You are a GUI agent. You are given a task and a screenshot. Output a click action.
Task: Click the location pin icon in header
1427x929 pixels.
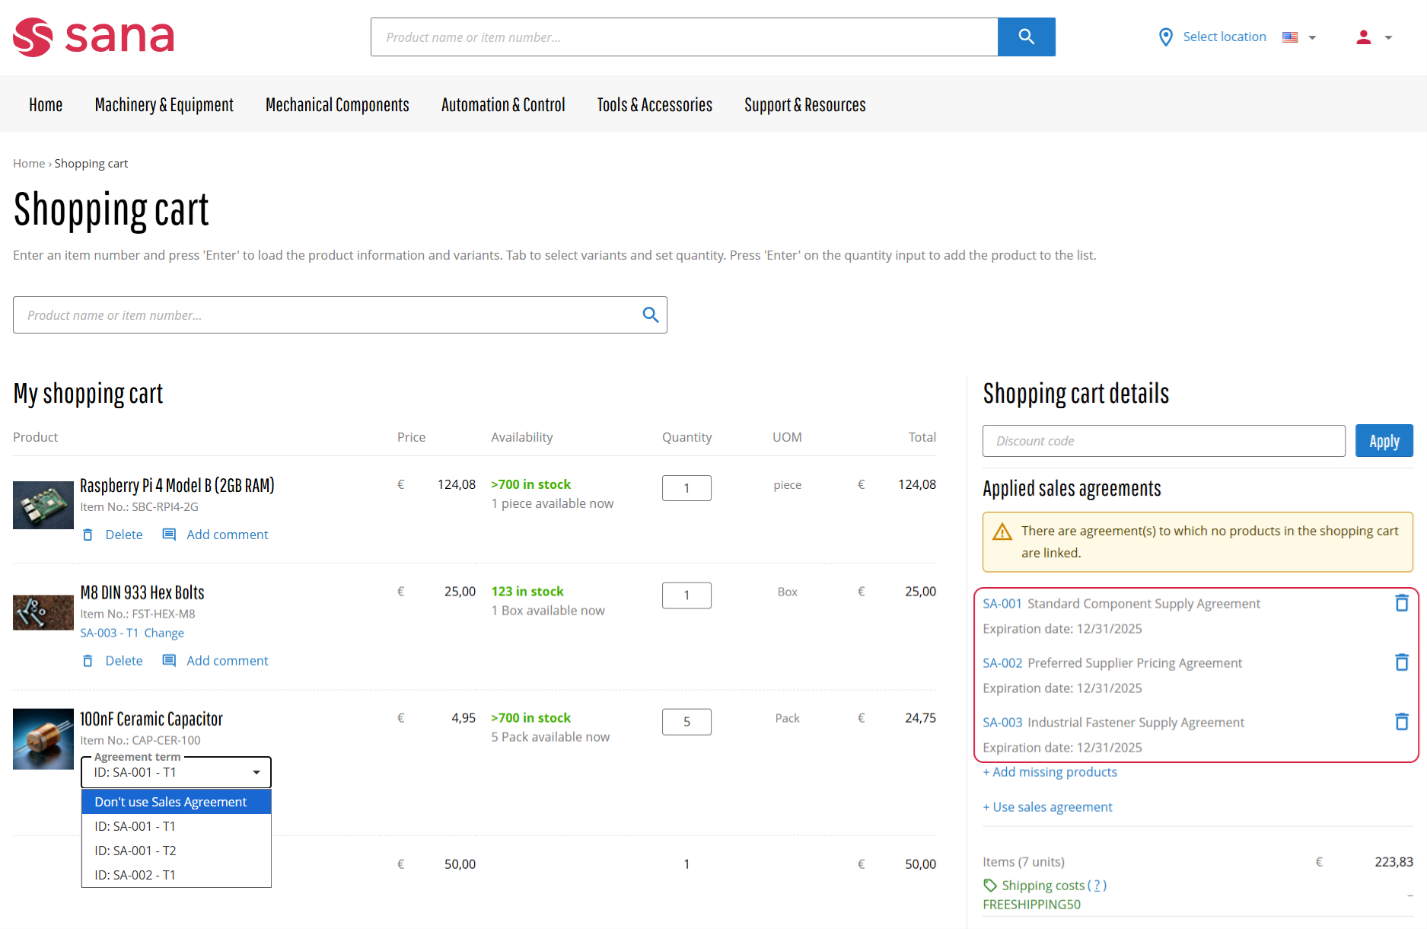[1165, 37]
